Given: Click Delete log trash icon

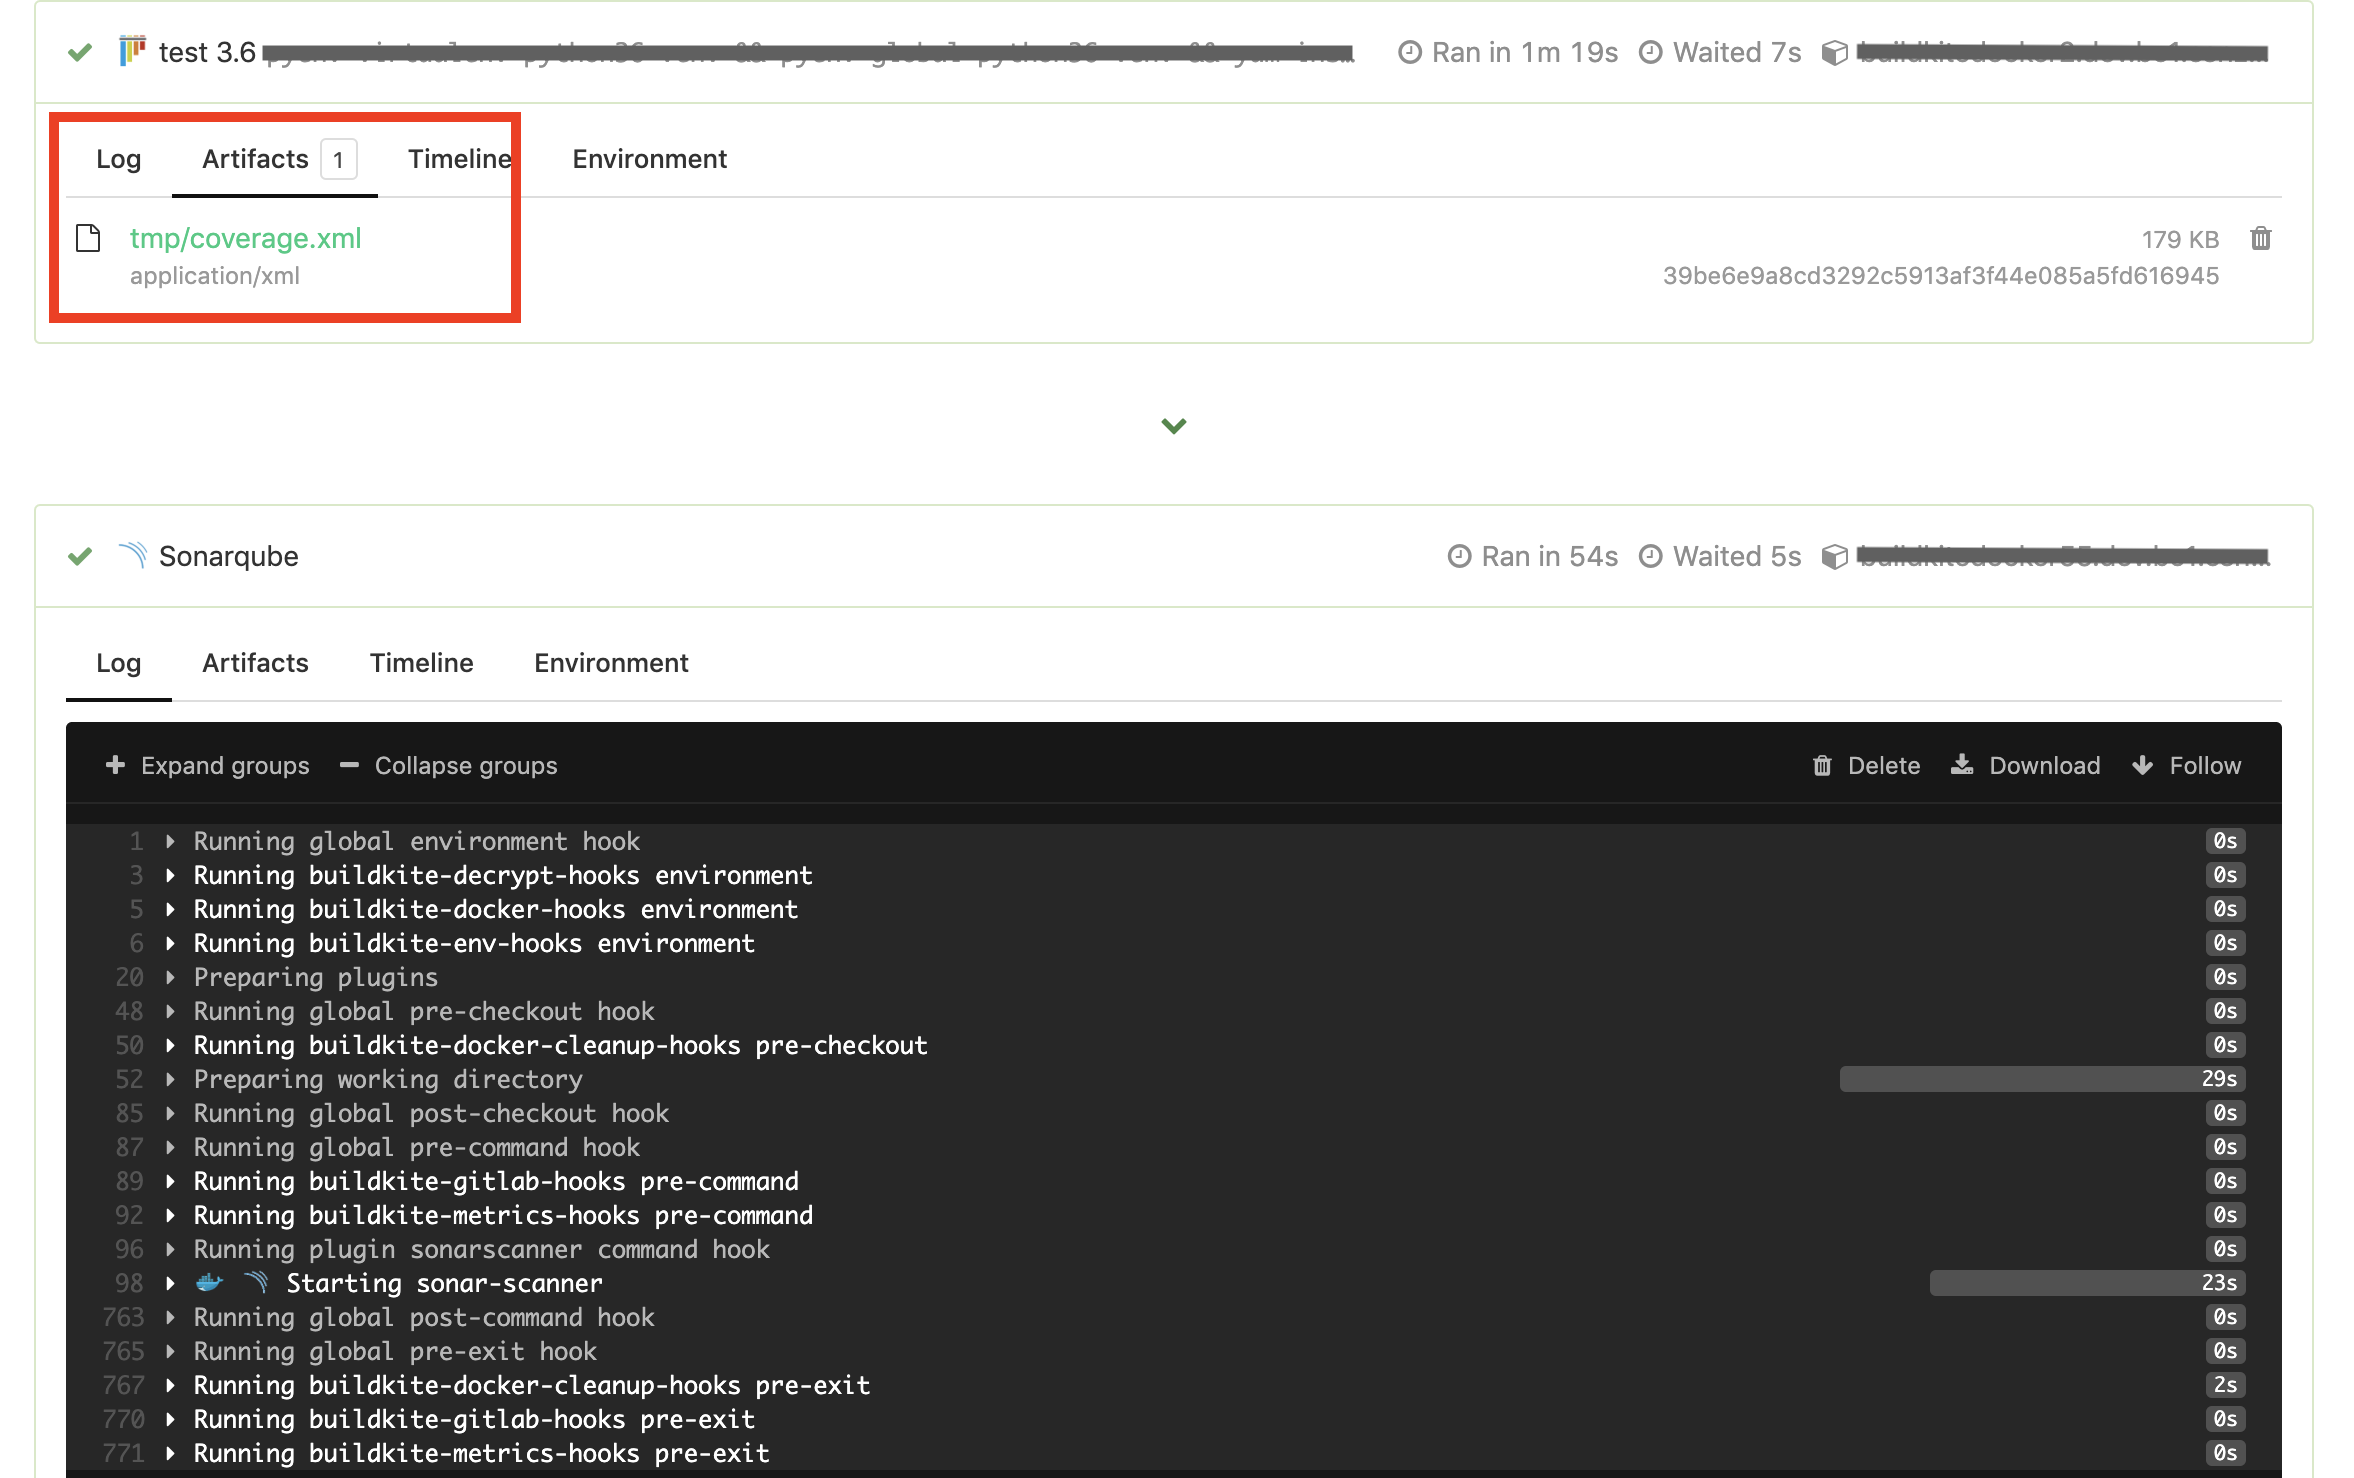Looking at the screenshot, I should click(1822, 765).
